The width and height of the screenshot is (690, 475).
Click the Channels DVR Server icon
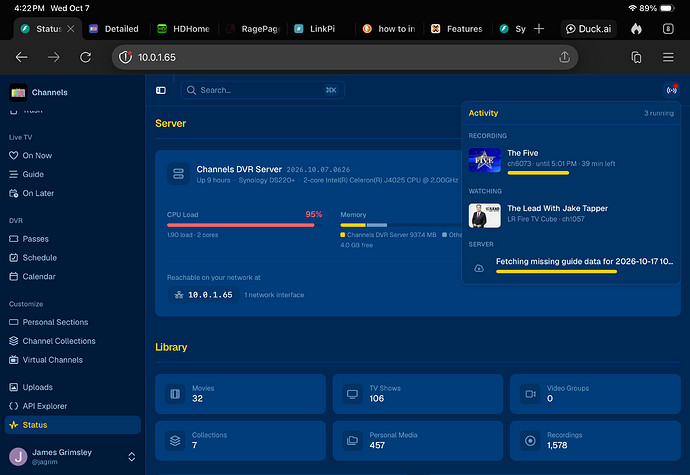tap(178, 174)
